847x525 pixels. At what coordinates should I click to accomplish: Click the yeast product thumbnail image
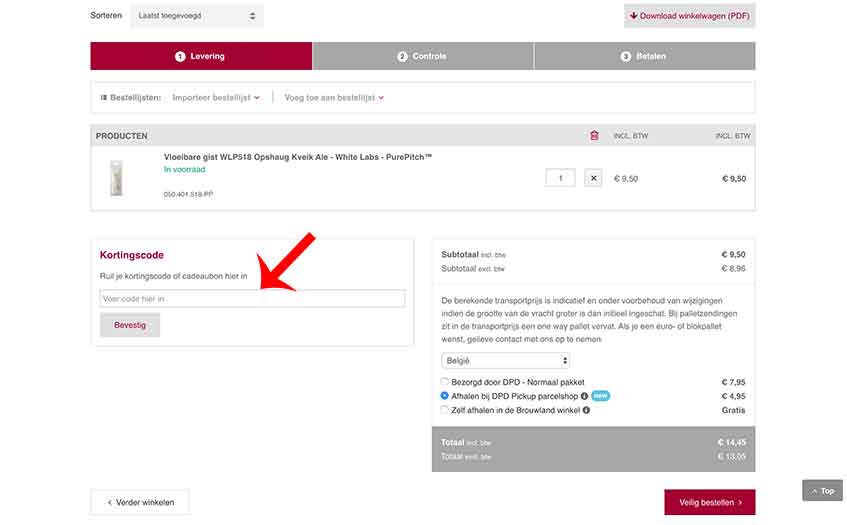coord(116,177)
